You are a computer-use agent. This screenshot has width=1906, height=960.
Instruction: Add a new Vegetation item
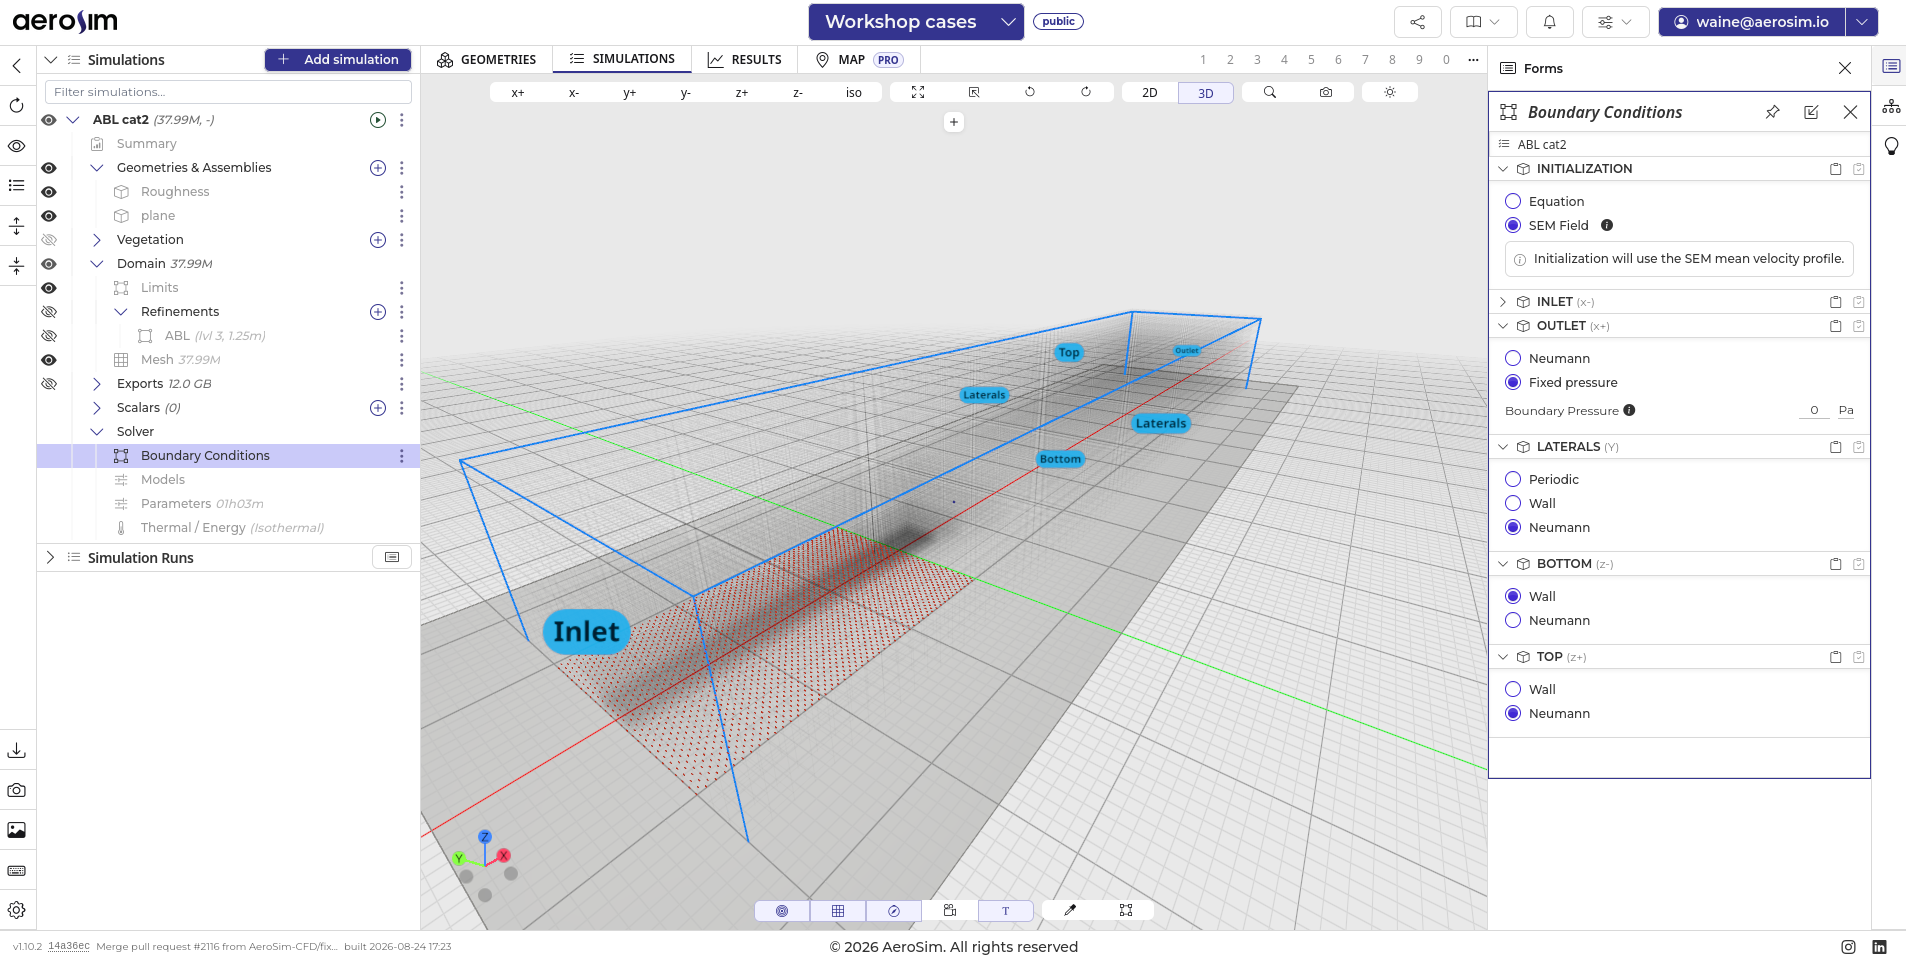(x=378, y=240)
